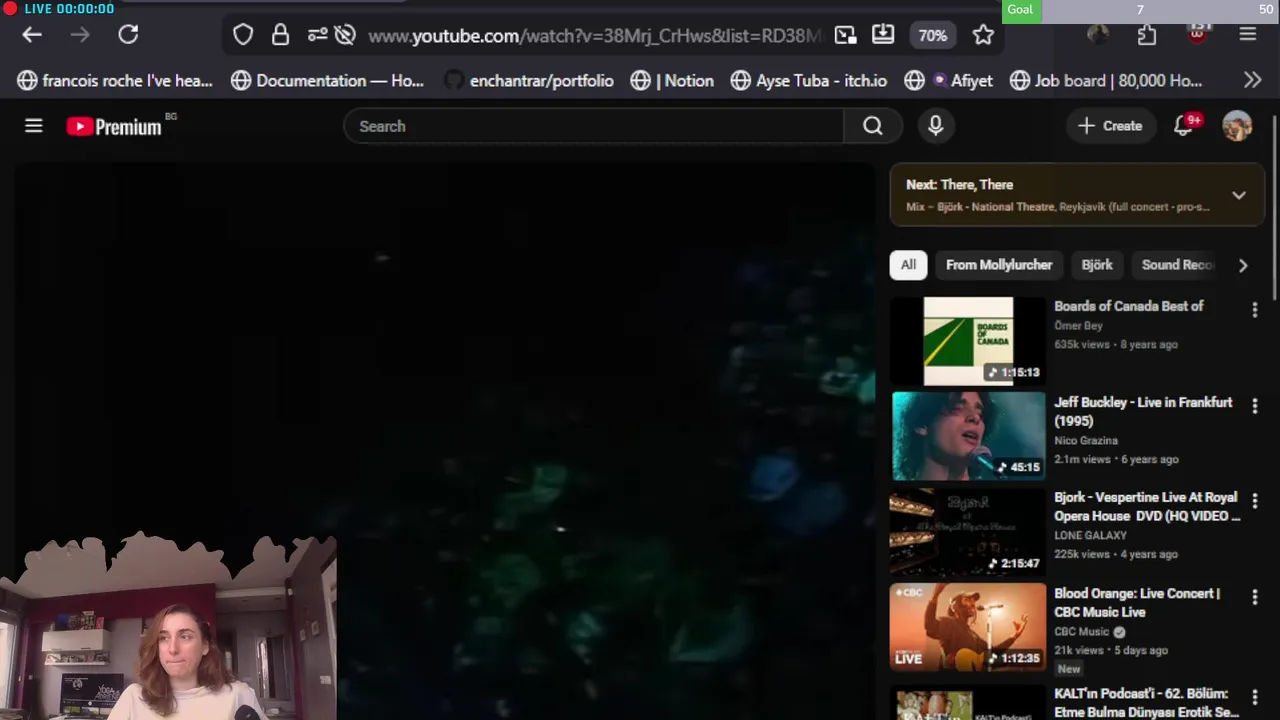This screenshot has height=720, width=1280.
Task: Open Blood Orange Live Concert thumbnail
Action: (x=968, y=627)
